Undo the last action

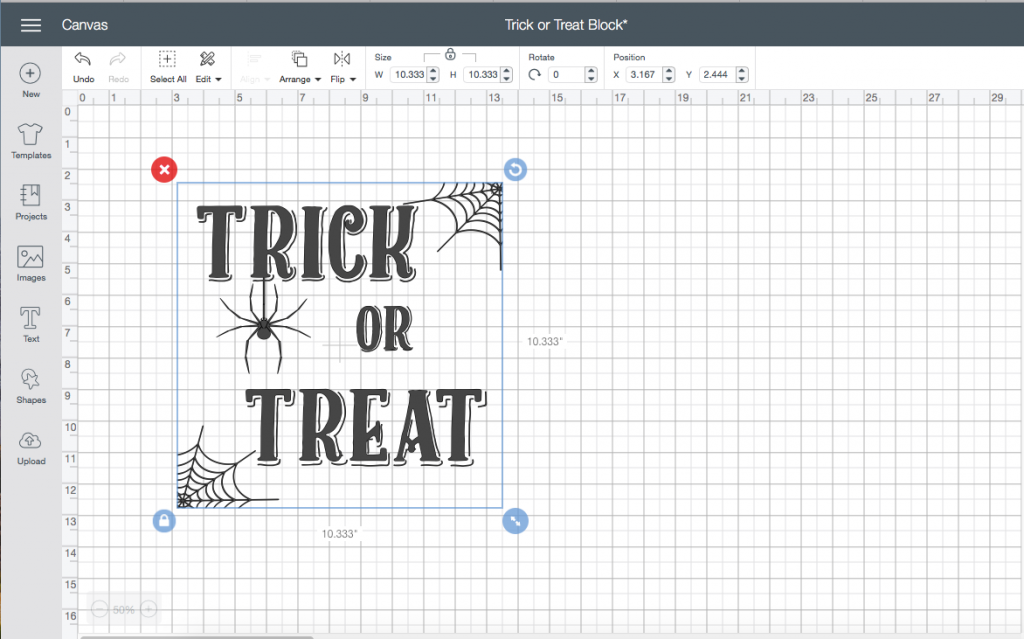coord(83,66)
